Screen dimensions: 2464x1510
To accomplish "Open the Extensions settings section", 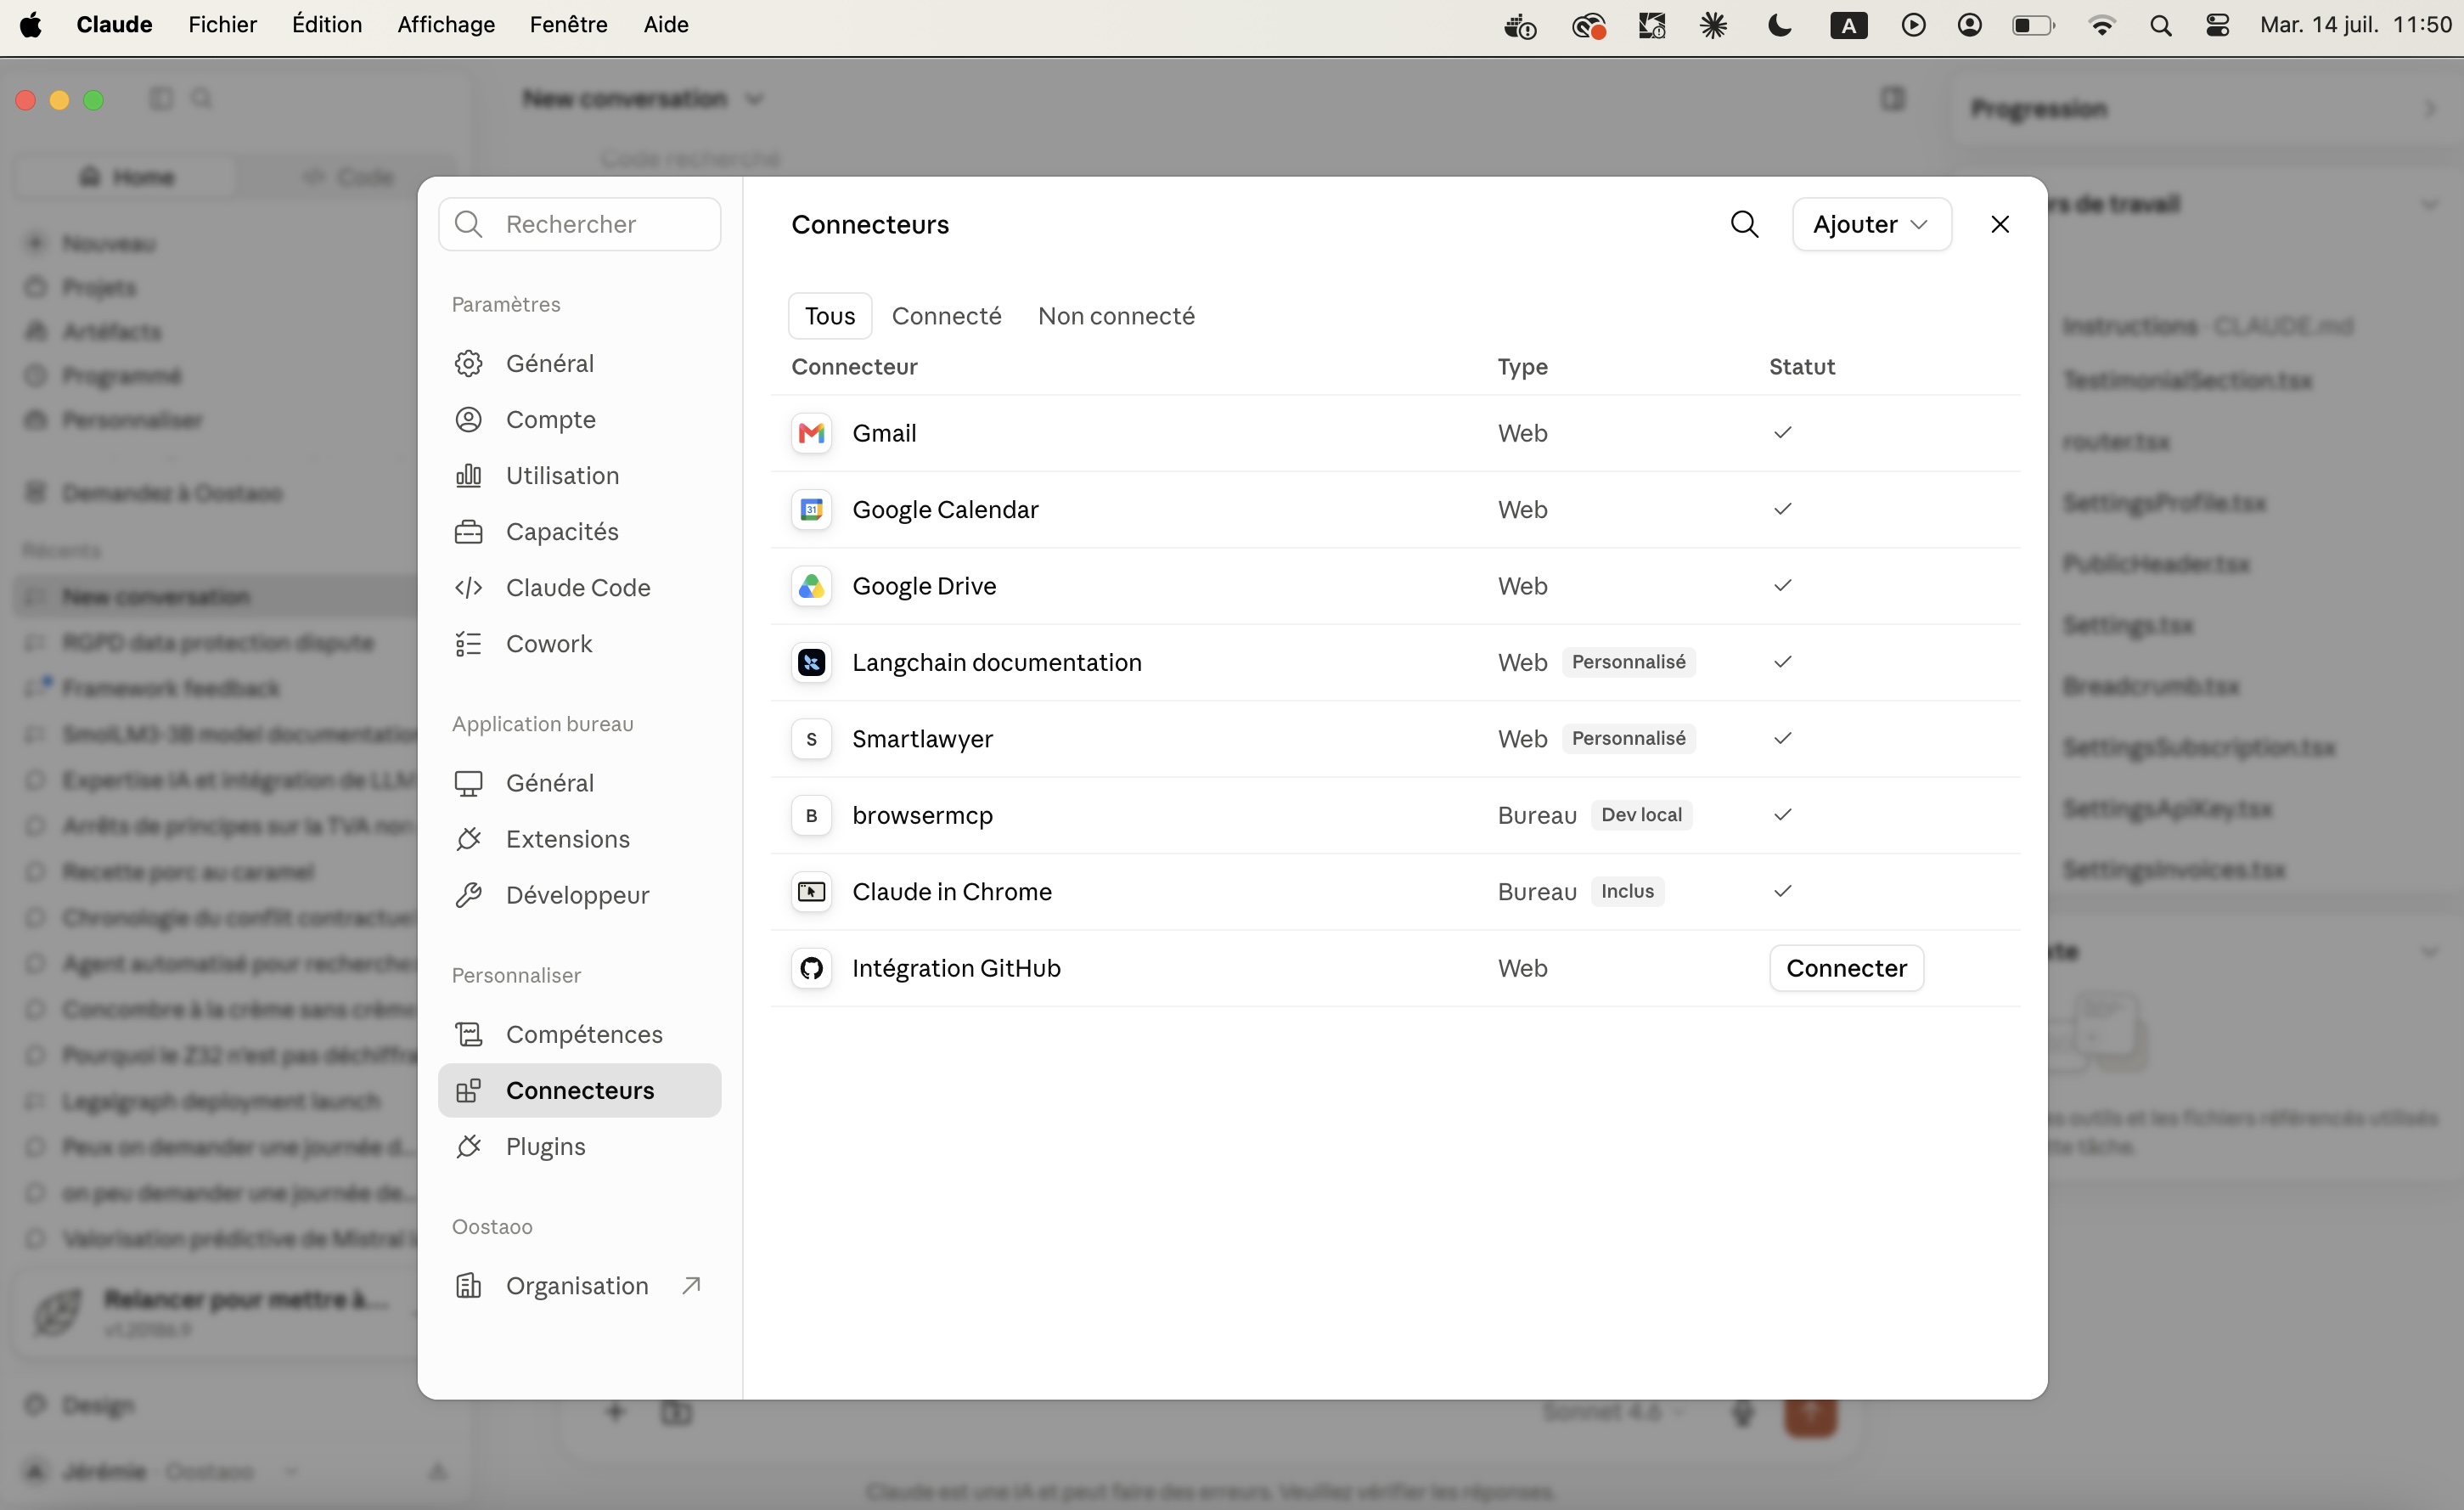I will pos(579,838).
